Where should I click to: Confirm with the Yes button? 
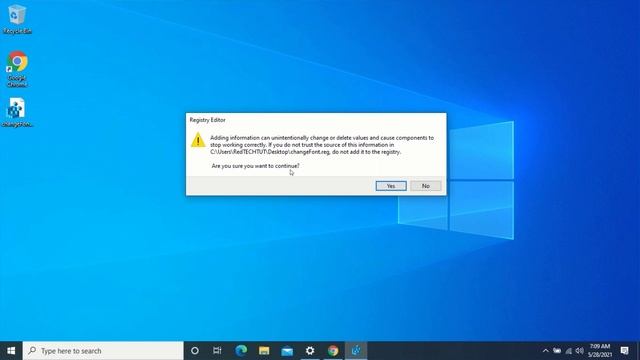coord(391,186)
